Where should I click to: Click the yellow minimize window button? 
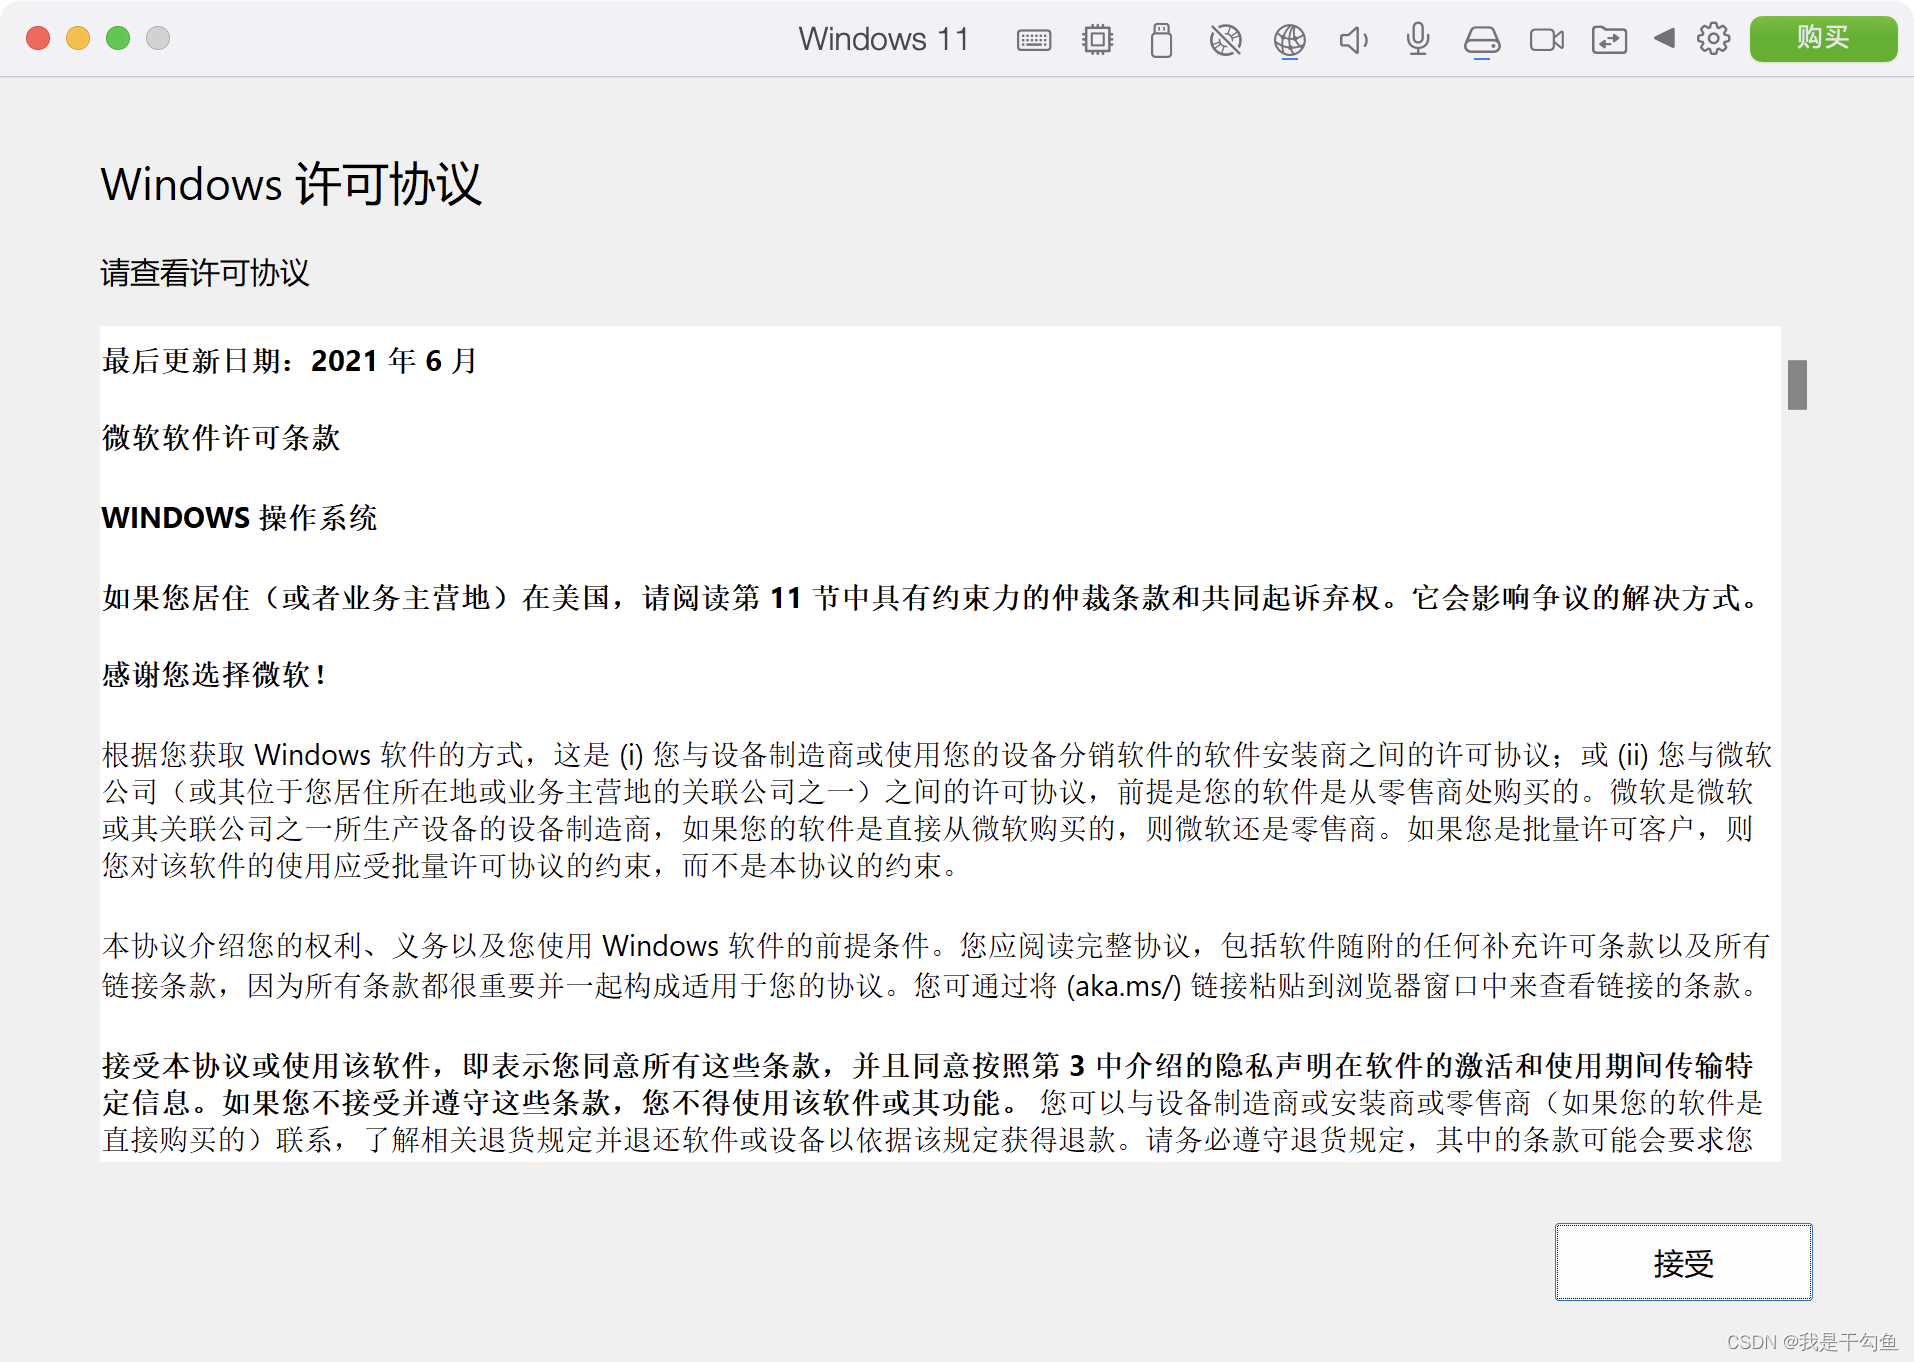pos(78,38)
